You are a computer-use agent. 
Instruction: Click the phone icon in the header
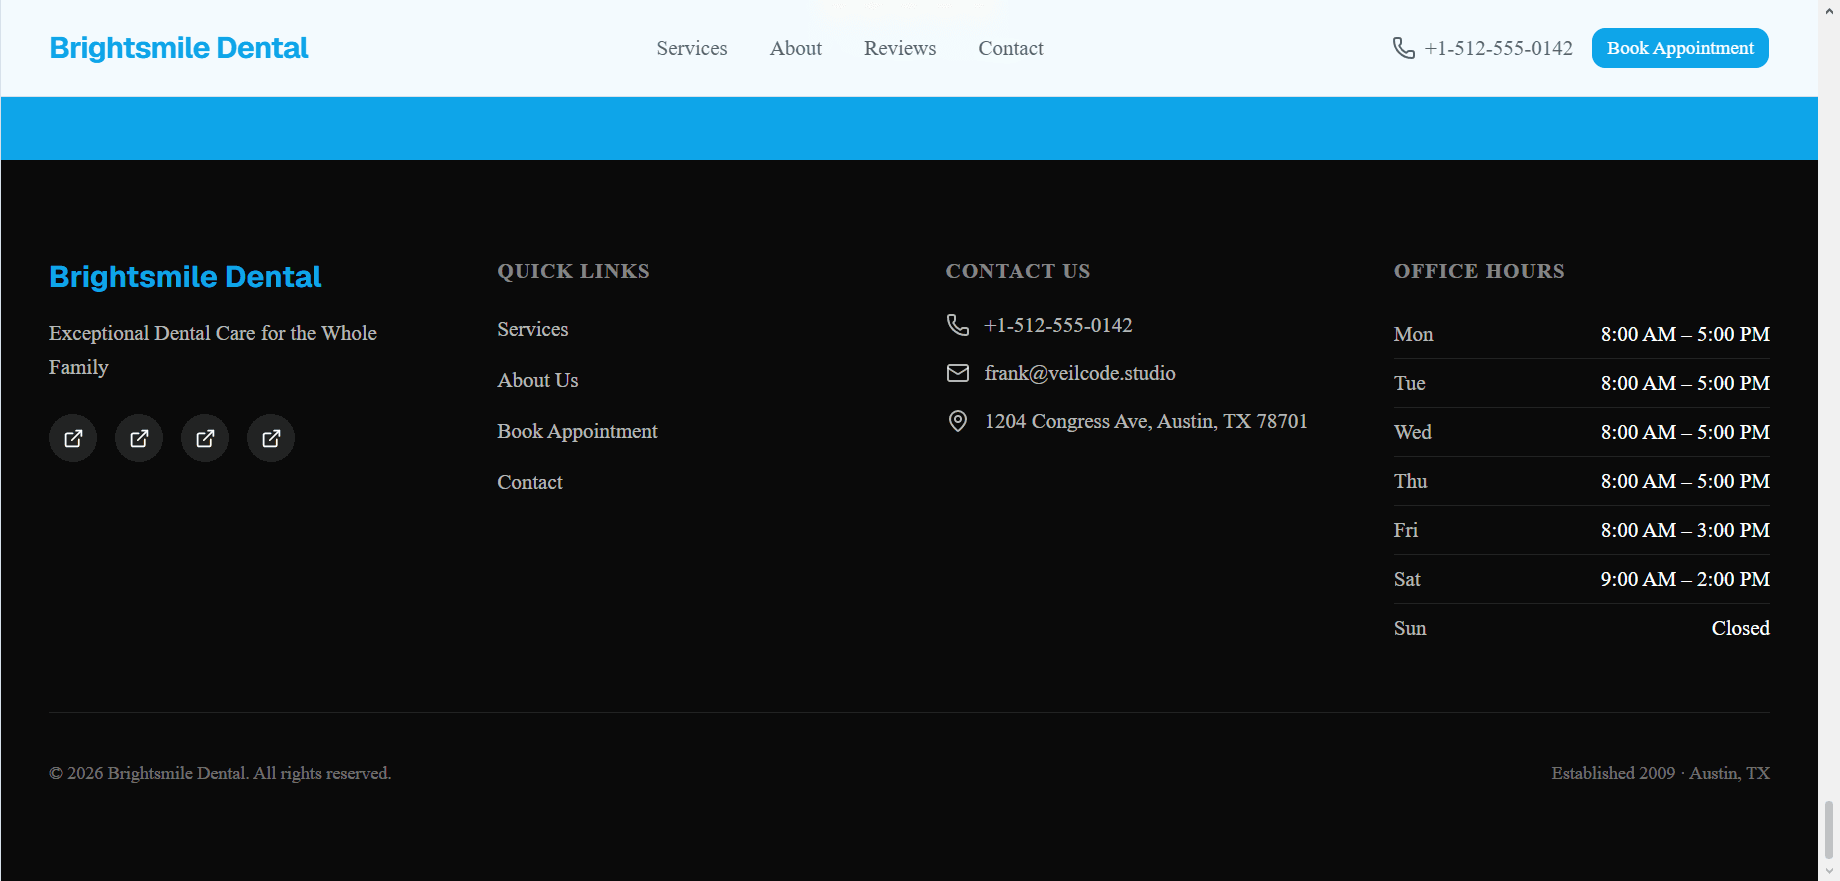pos(1404,48)
